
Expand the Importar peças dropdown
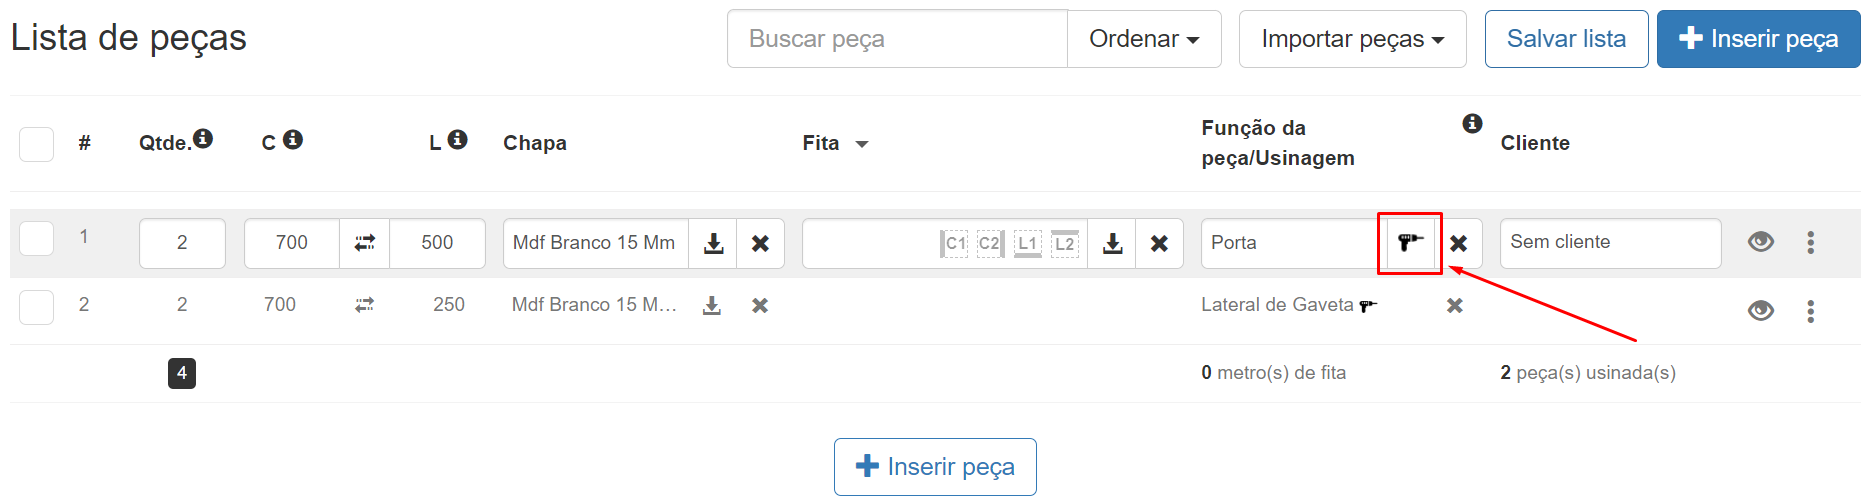pos(1352,39)
